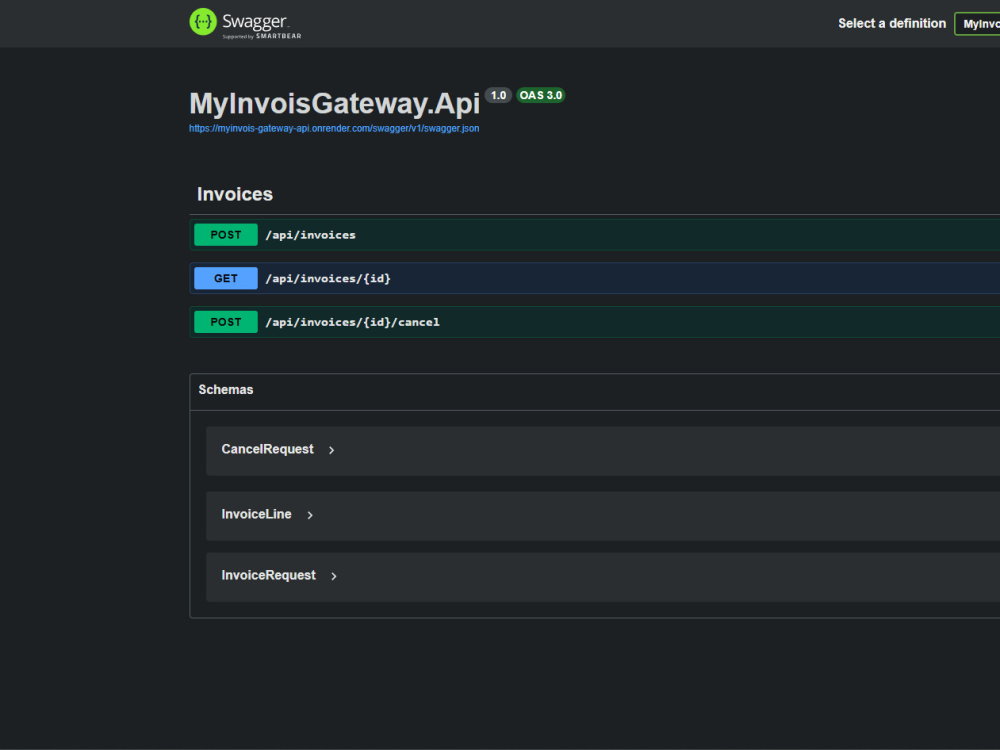Click the OAS 3.0 version badge

[x=540, y=96]
